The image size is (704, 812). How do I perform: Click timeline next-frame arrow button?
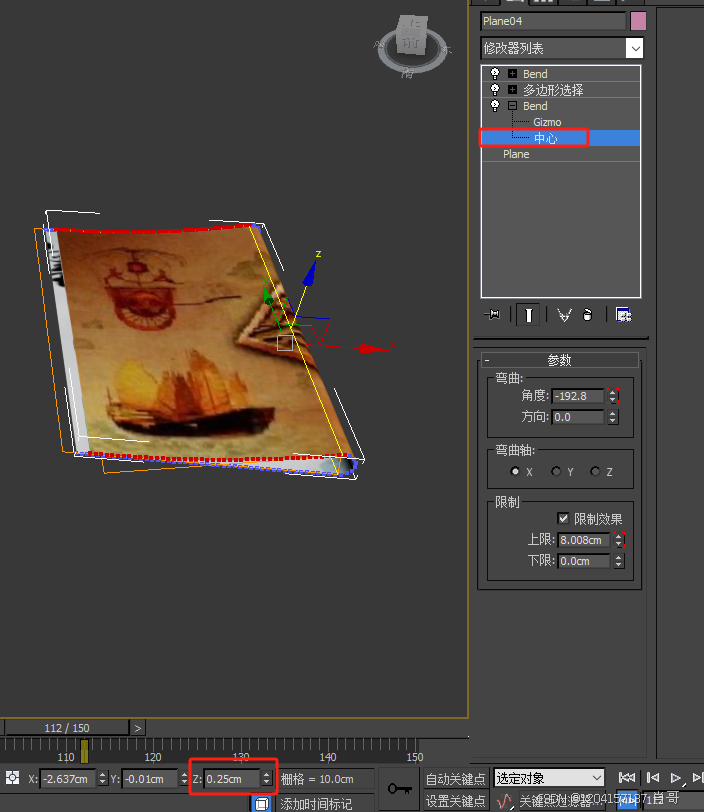[x=137, y=728]
